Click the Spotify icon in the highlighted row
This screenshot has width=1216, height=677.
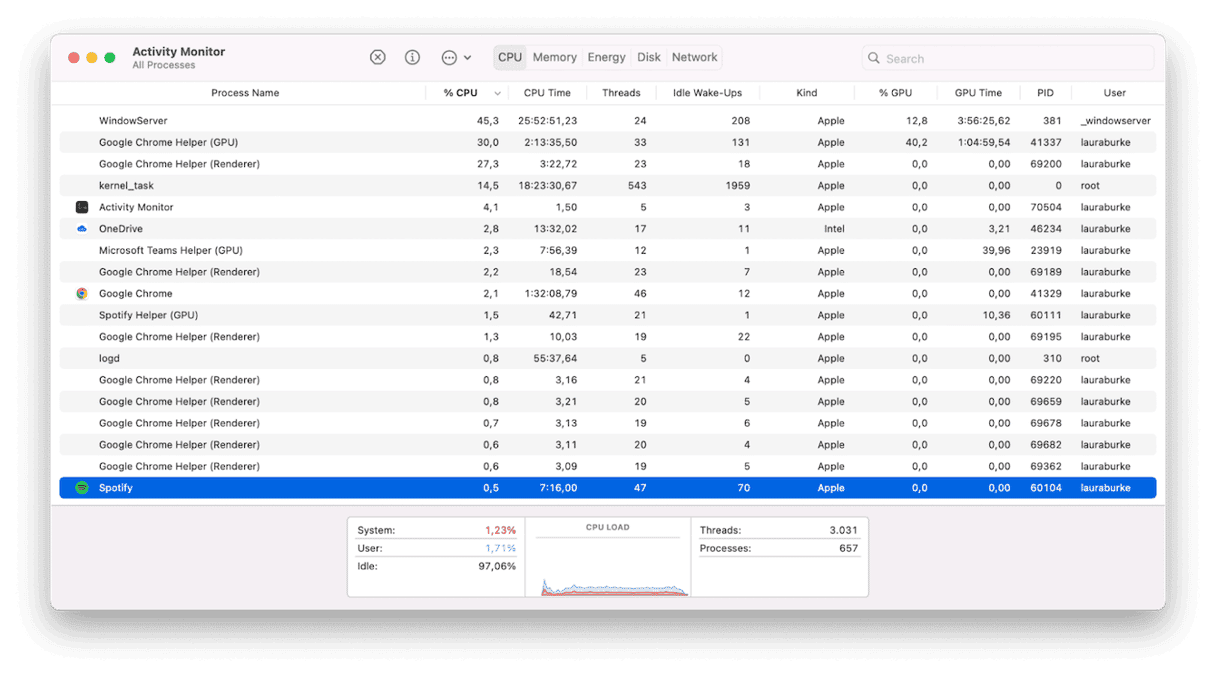82,487
